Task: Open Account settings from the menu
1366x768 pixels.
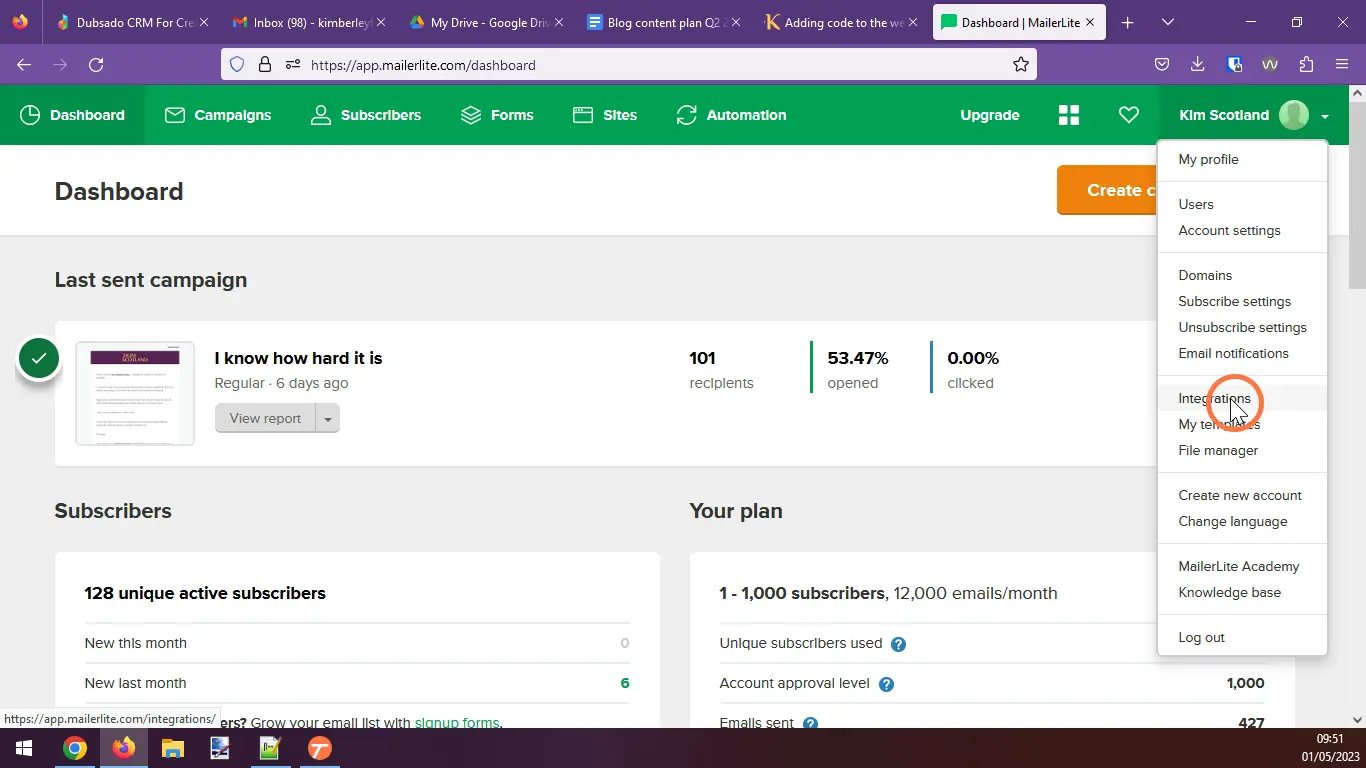Action: [x=1229, y=230]
